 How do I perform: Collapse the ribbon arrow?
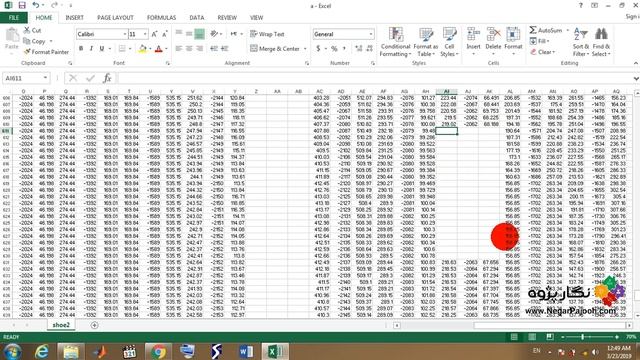pyautogui.click(x=636, y=63)
